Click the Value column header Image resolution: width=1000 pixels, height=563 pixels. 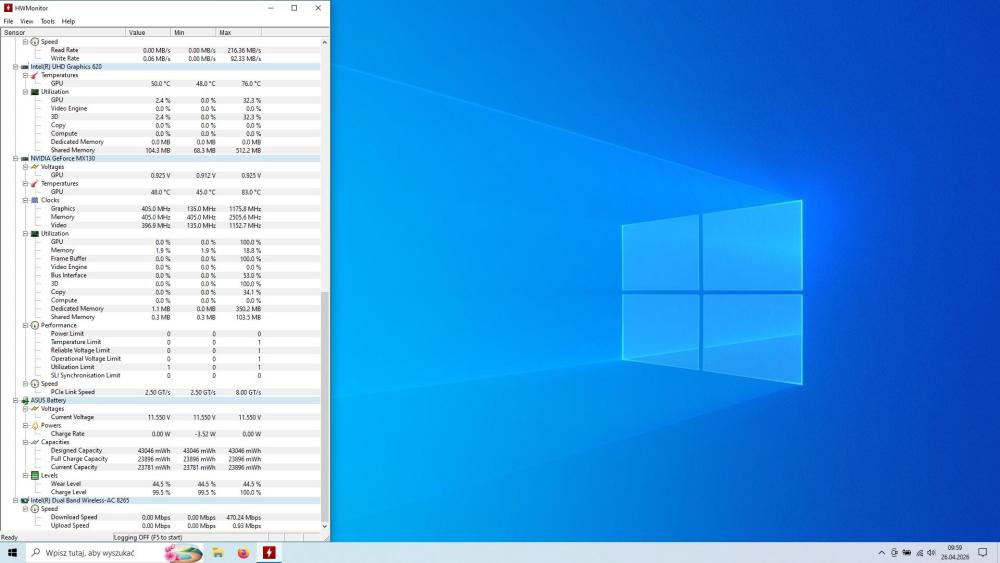pyautogui.click(x=148, y=33)
